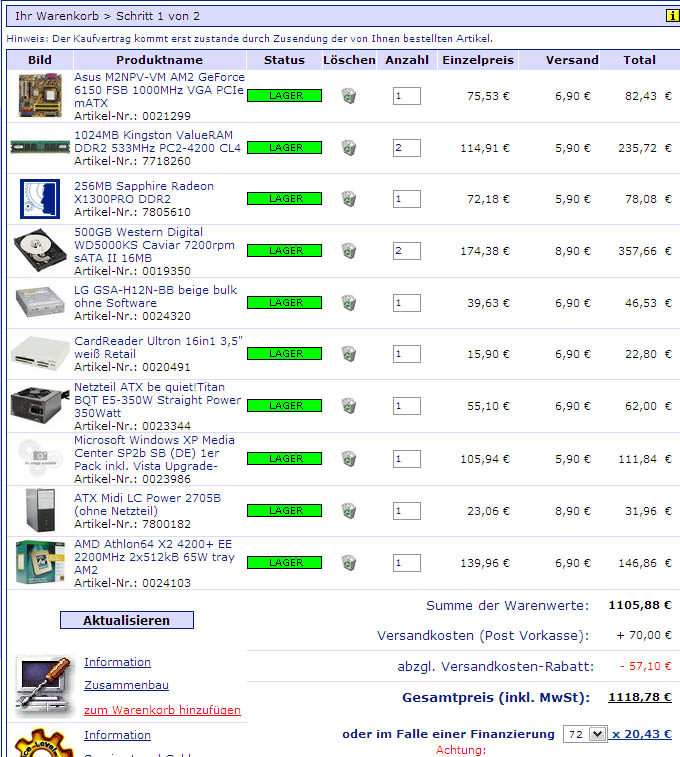Click quantity field for ATX Midi case
This screenshot has height=757, width=680.
[x=407, y=511]
